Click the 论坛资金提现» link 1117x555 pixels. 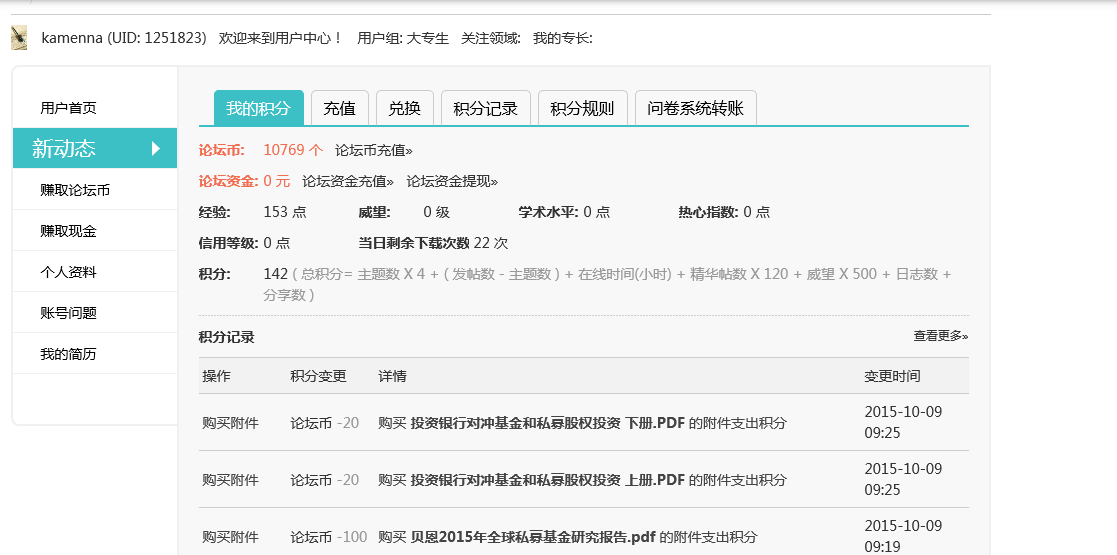[x=452, y=182]
